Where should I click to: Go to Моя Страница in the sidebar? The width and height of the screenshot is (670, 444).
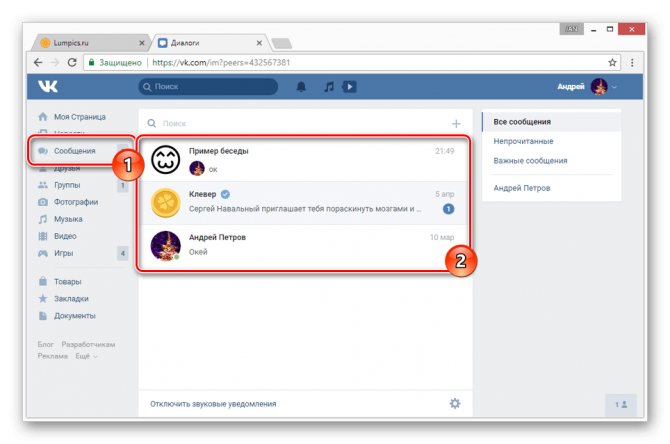point(79,117)
